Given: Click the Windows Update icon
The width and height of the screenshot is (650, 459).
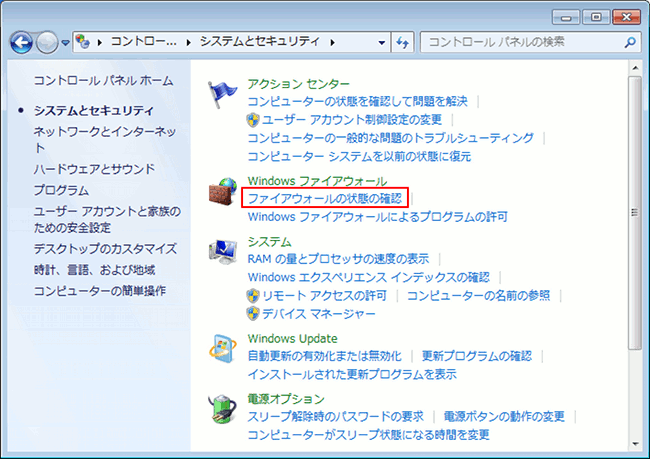Looking at the screenshot, I should pos(222,349).
